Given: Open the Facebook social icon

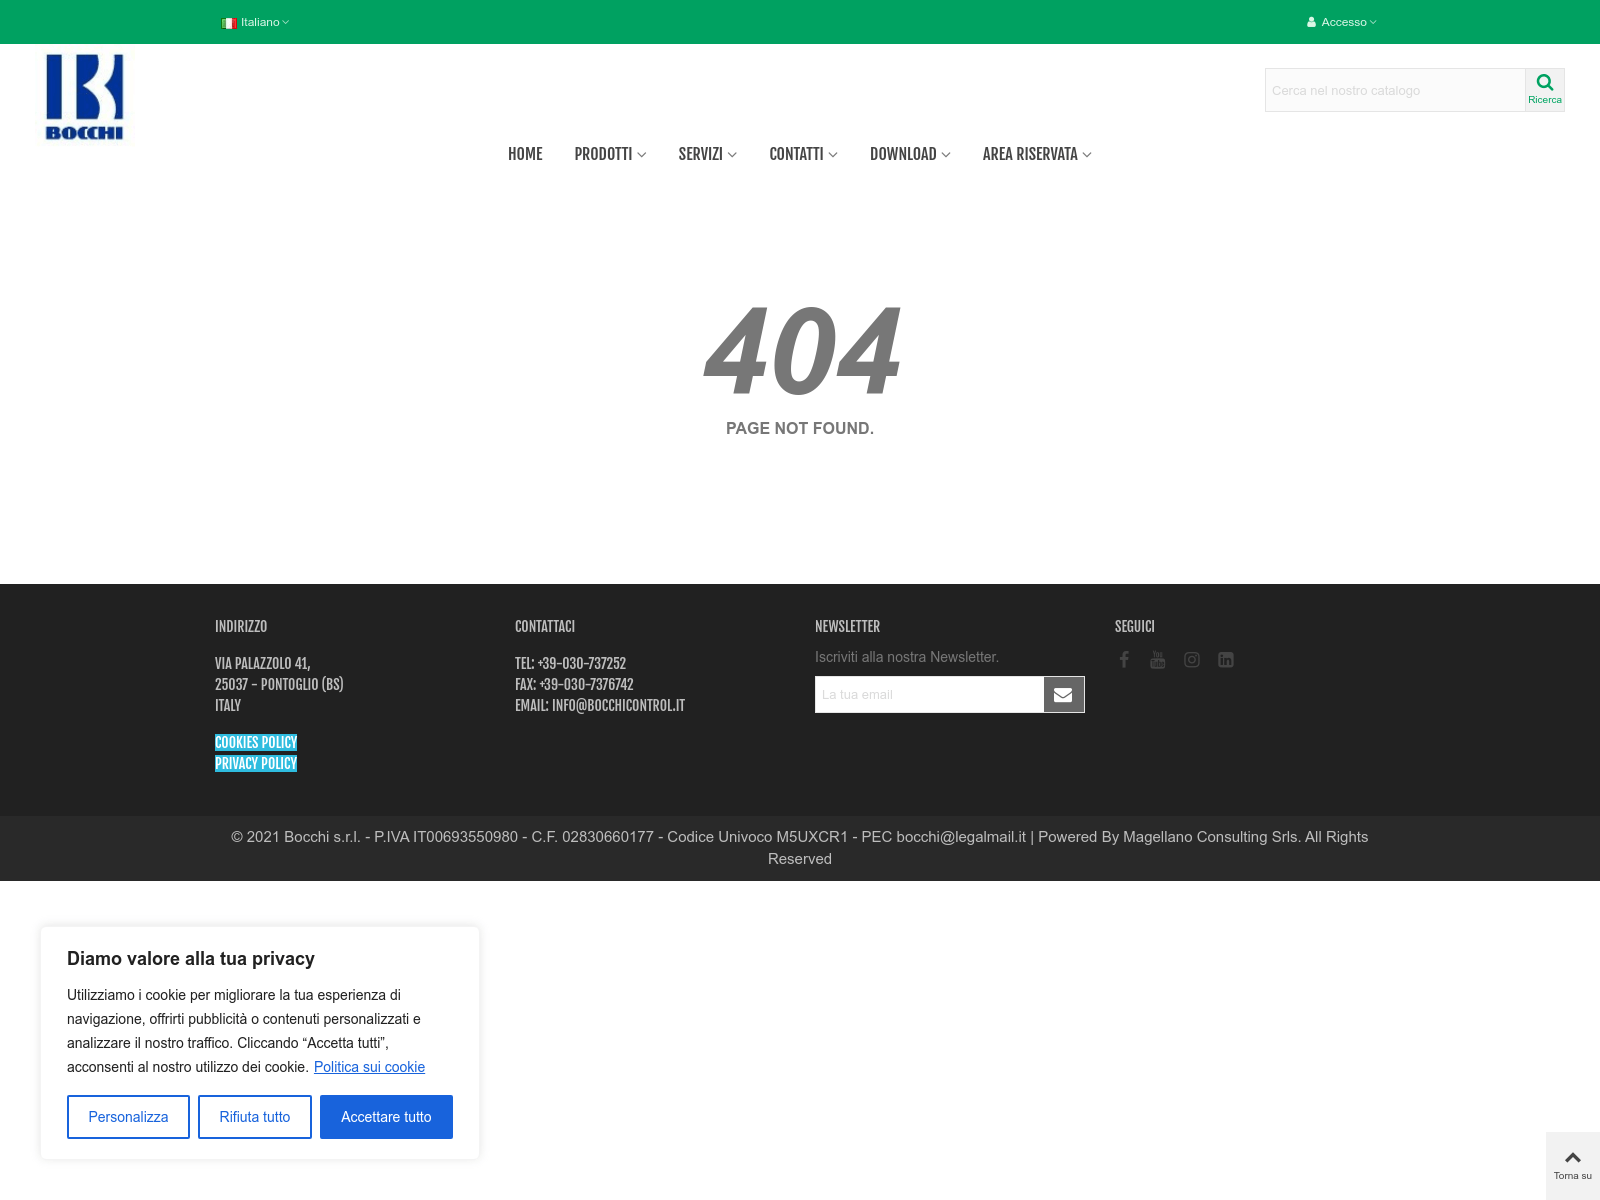Looking at the screenshot, I should click(x=1124, y=660).
